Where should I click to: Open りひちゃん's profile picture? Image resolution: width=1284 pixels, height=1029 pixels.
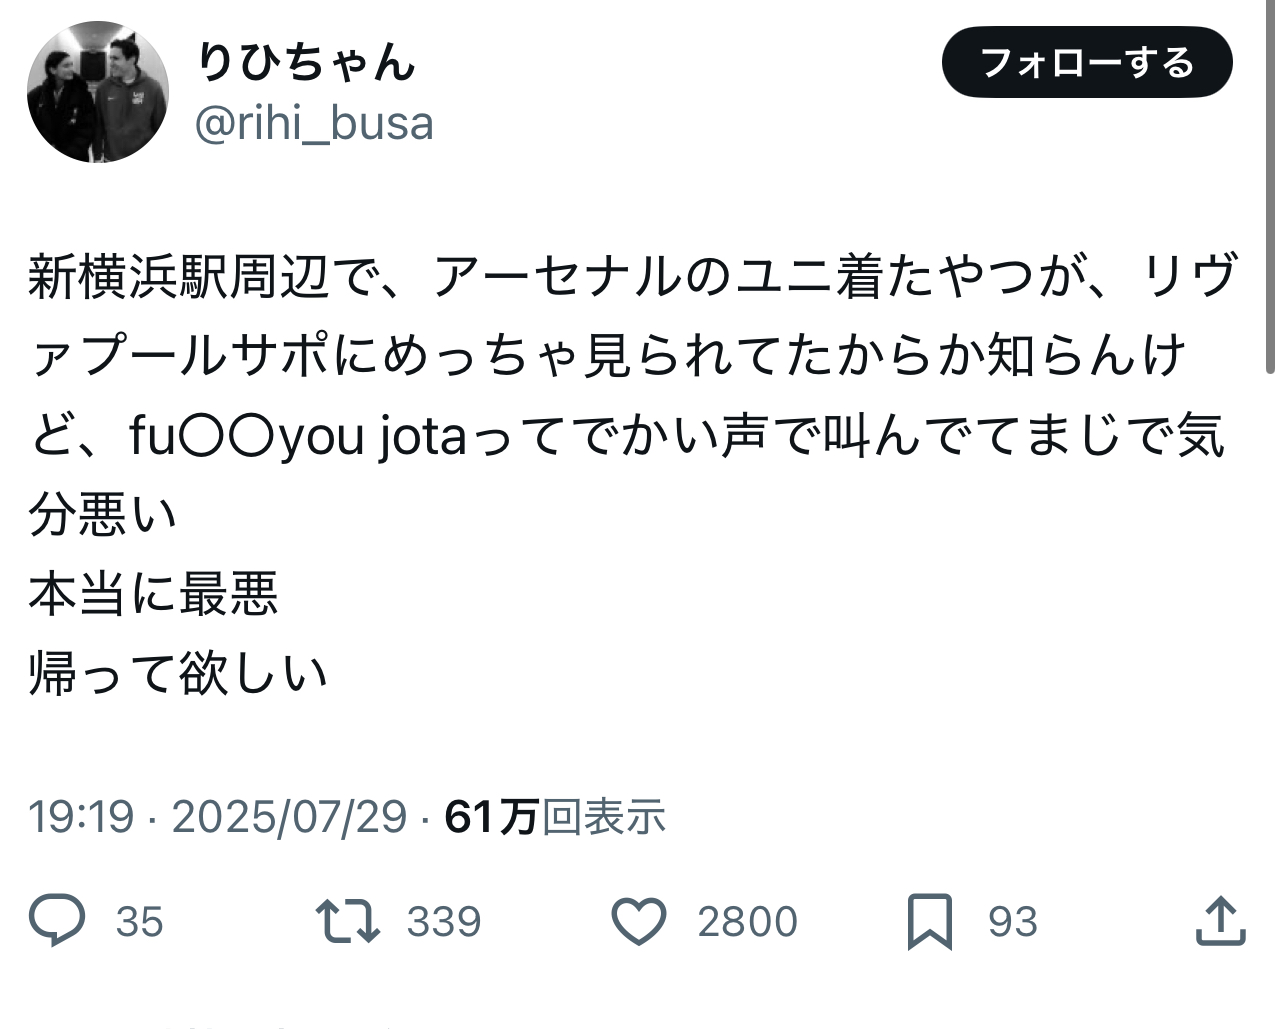[x=98, y=92]
